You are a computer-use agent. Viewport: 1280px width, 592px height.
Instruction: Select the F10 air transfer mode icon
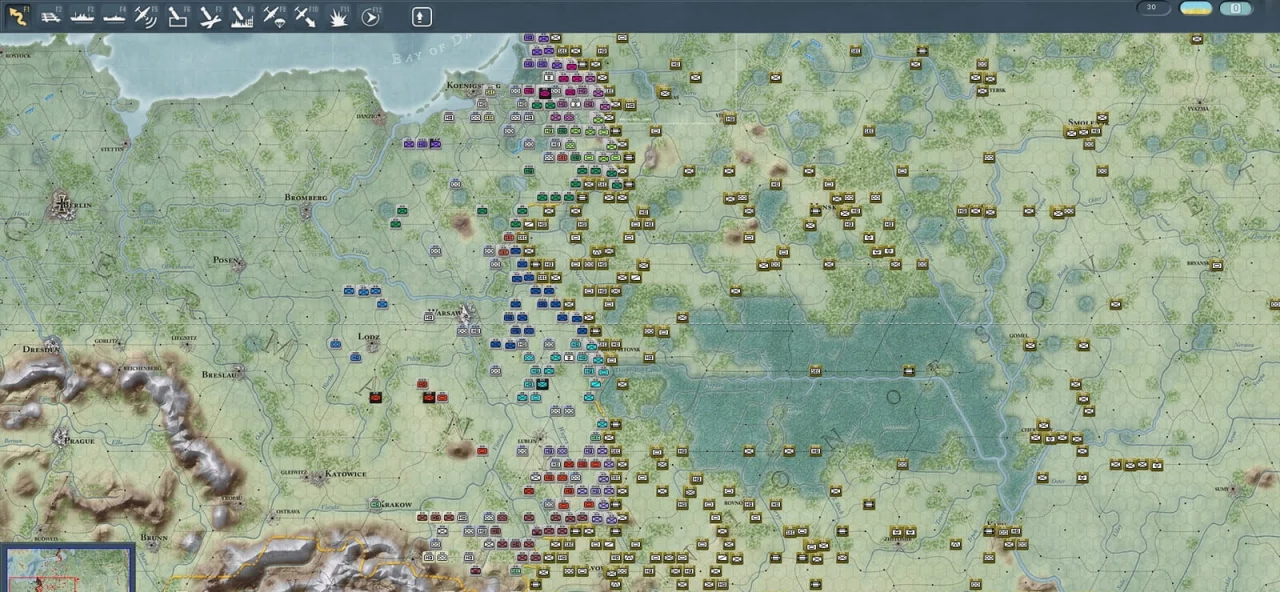point(306,16)
